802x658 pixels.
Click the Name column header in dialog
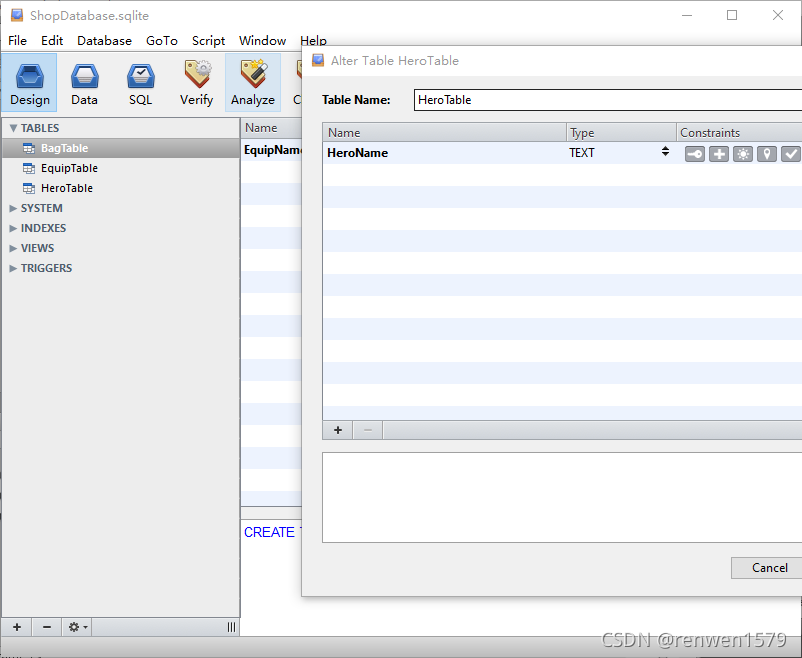444,133
